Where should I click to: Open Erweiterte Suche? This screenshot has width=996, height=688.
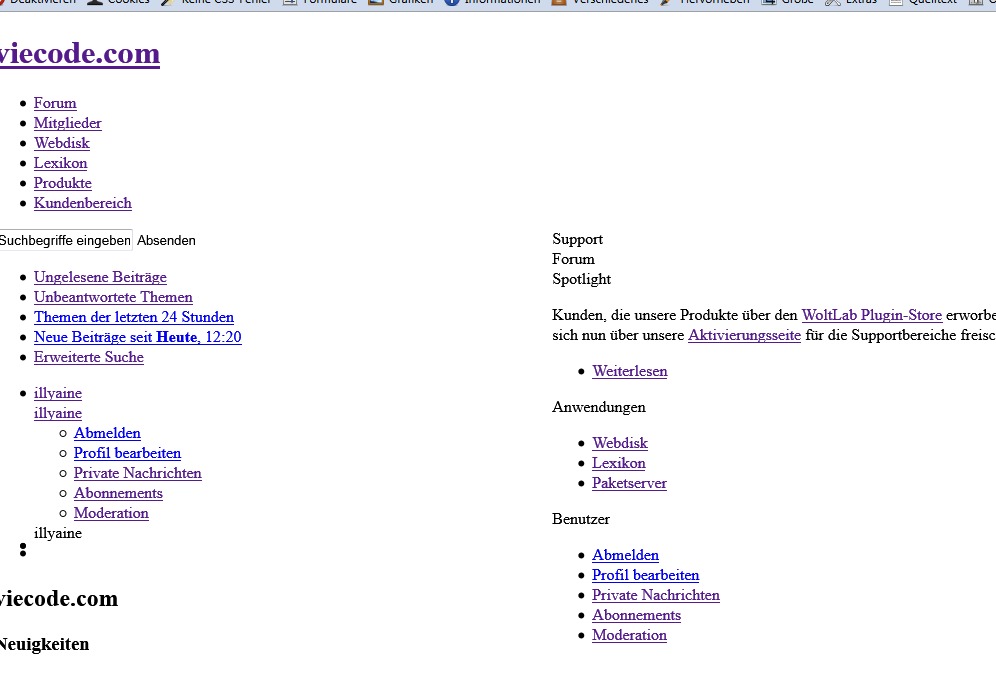point(88,357)
